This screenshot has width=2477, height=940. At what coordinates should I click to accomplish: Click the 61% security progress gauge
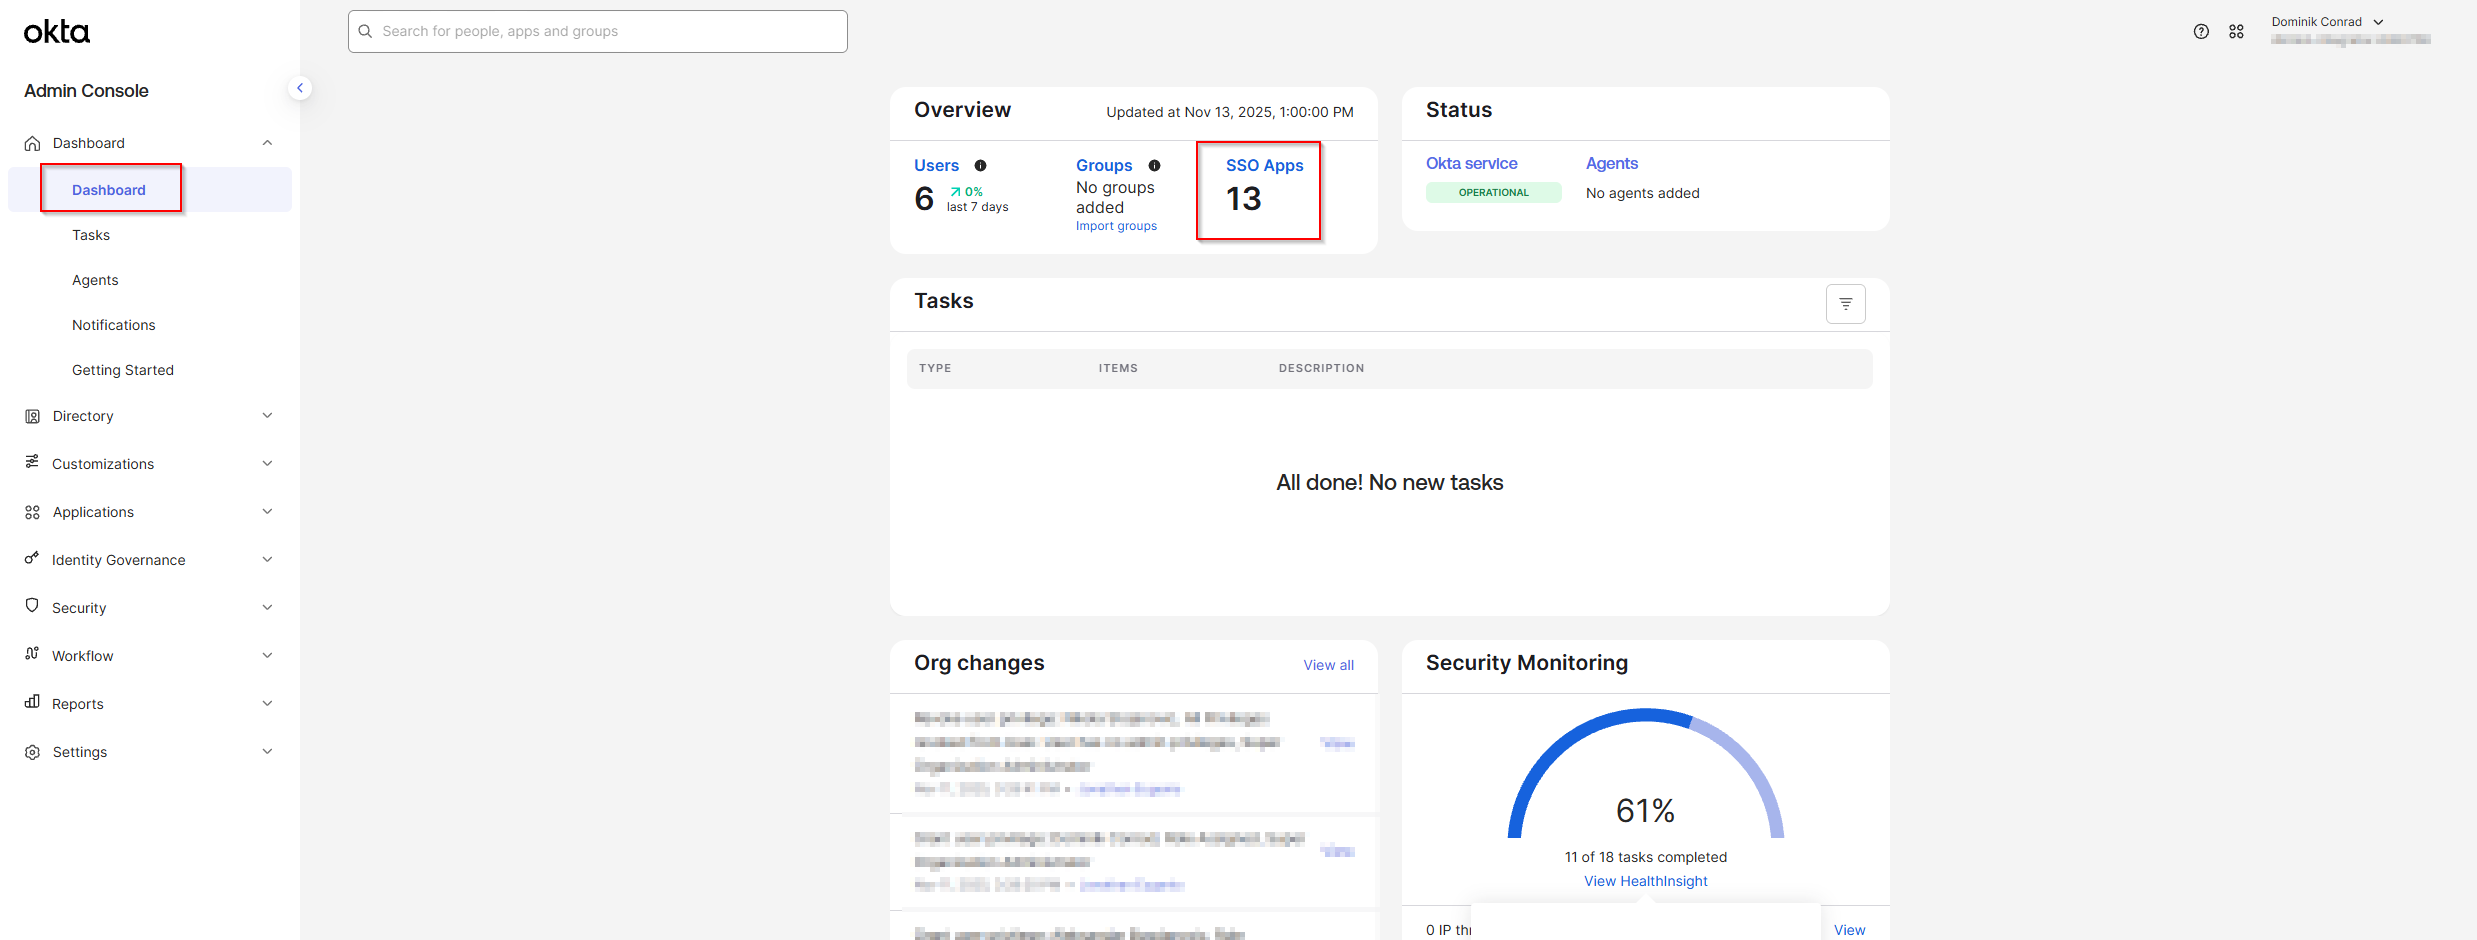1645,780
